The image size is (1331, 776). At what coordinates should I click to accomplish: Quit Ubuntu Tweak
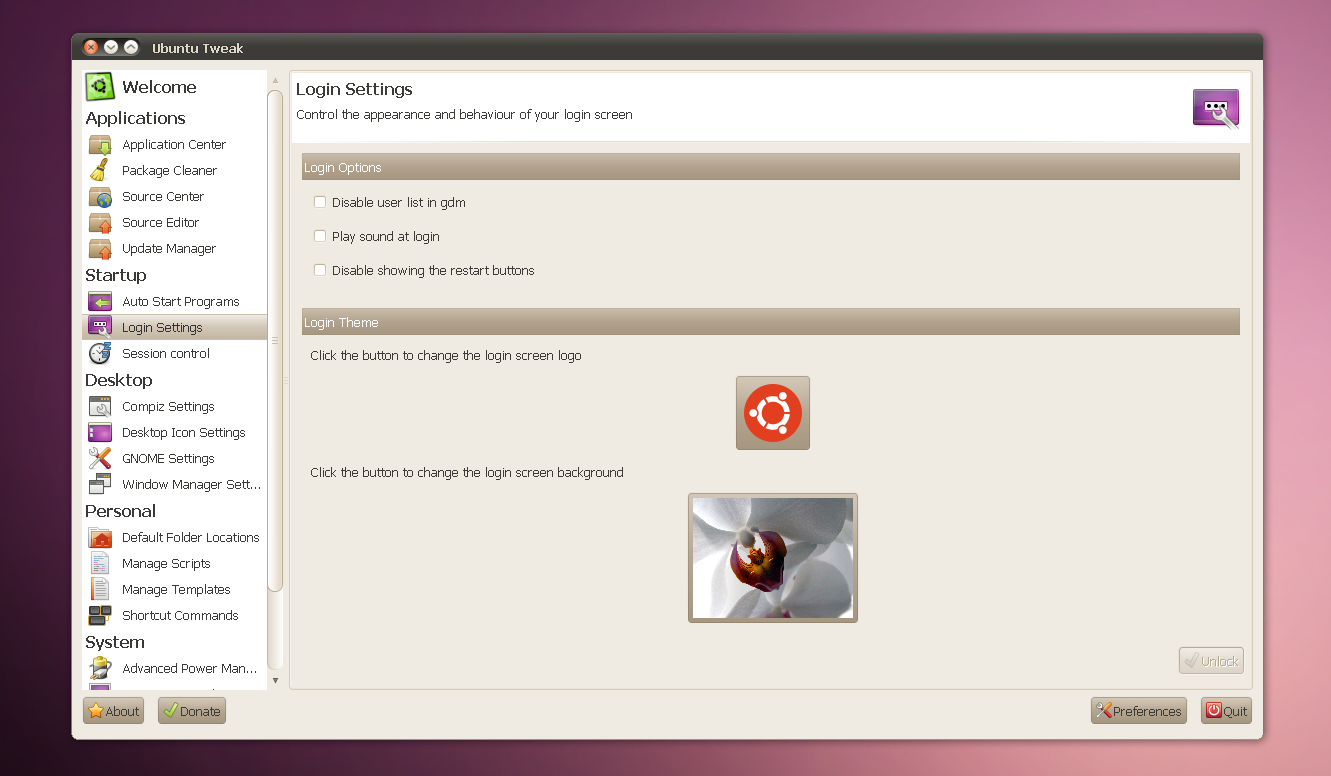1226,711
